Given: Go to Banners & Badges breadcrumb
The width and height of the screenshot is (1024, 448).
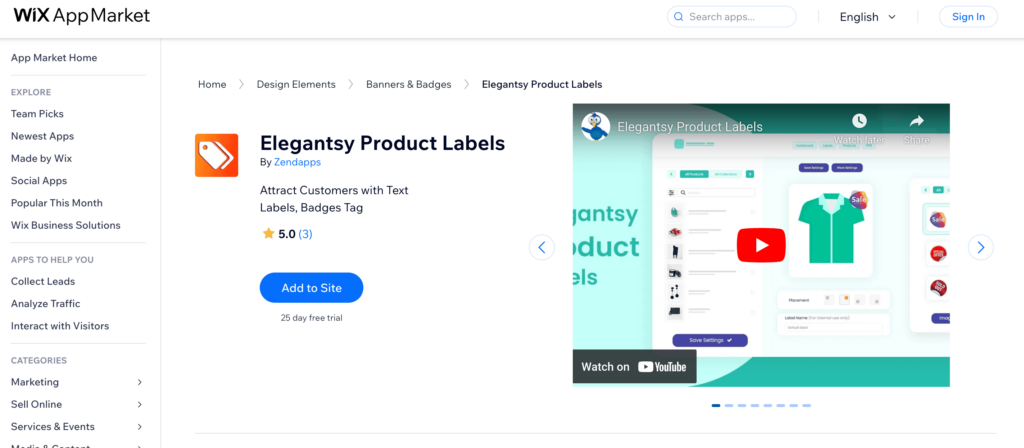Looking at the screenshot, I should pyautogui.click(x=408, y=84).
